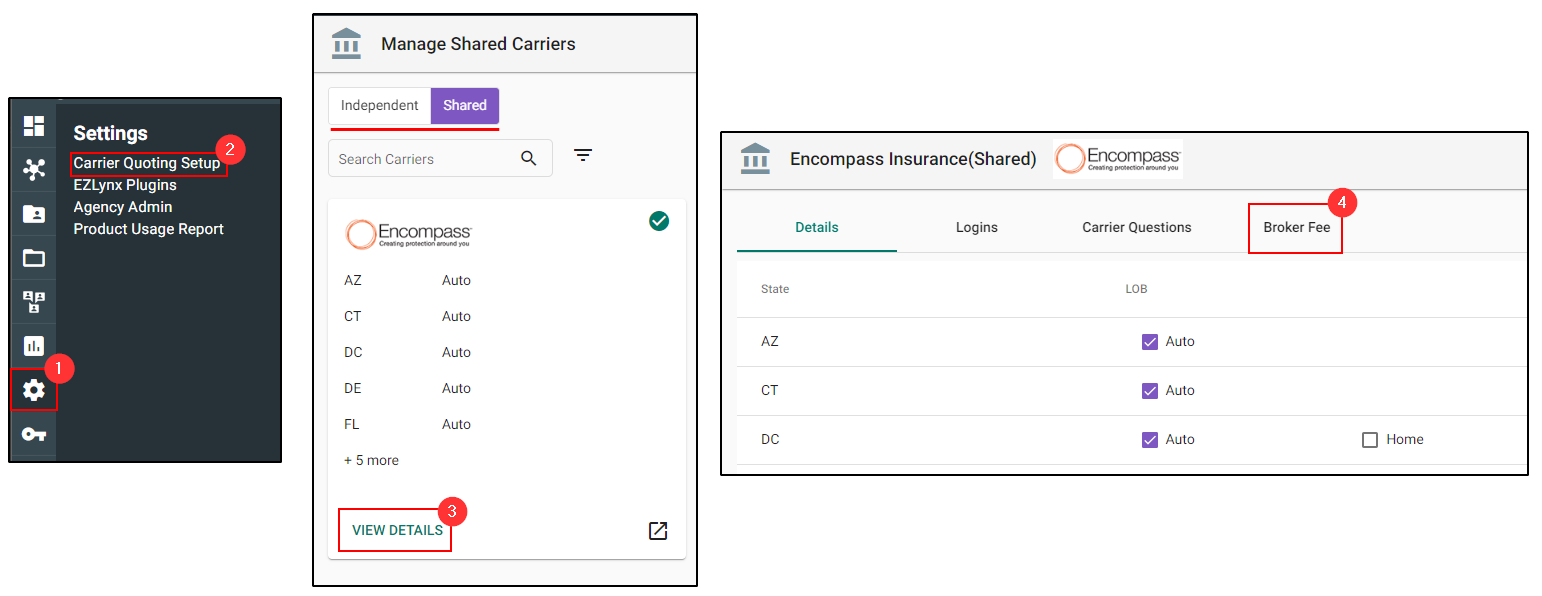1542x596 pixels.
Task: Enable the DC Home checkbox
Action: coord(1370,439)
